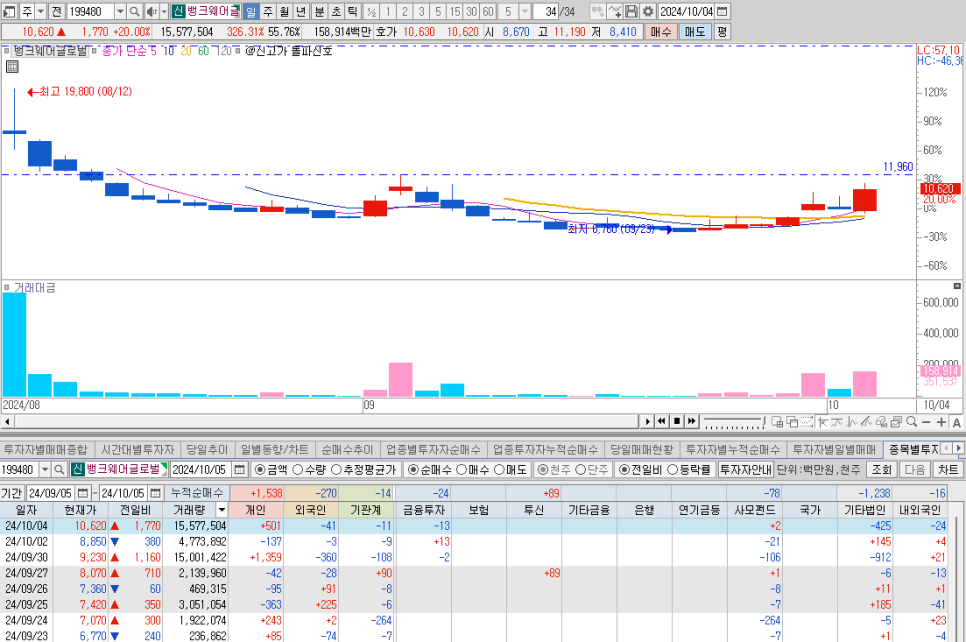
Task: Switch to the 당일추이 tab
Action: point(207,450)
